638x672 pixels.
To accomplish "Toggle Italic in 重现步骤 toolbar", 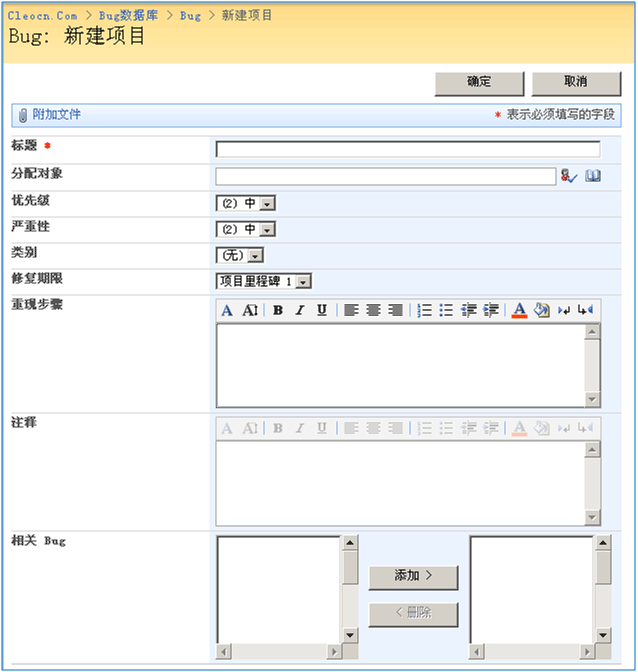I will pos(300,310).
